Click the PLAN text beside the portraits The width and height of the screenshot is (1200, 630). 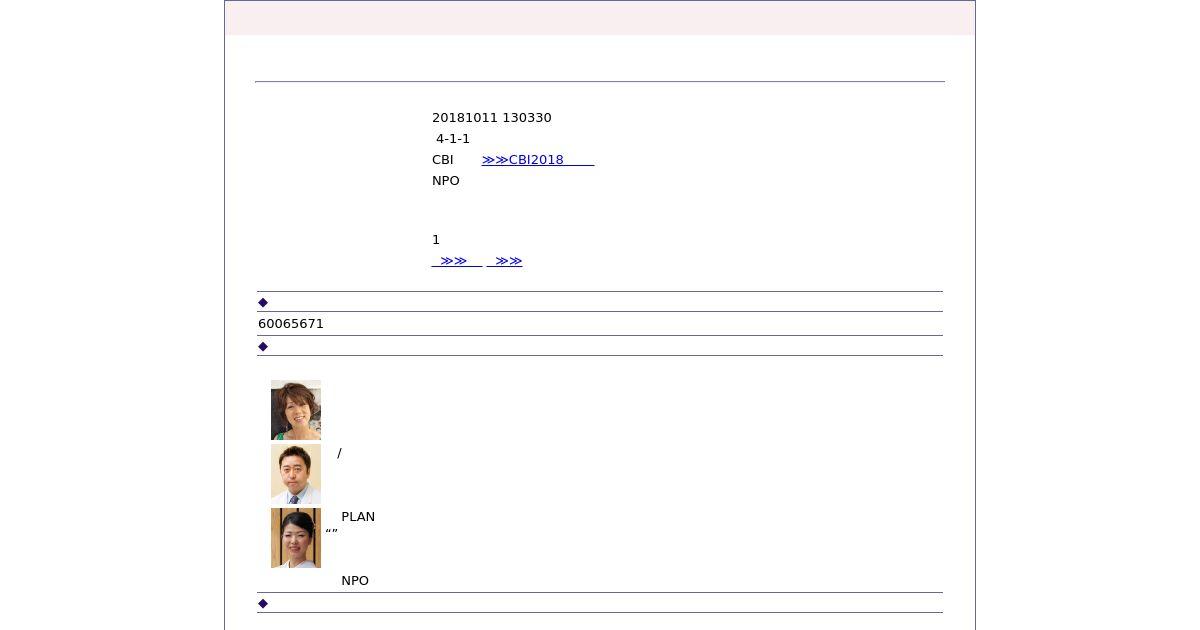pyautogui.click(x=358, y=517)
